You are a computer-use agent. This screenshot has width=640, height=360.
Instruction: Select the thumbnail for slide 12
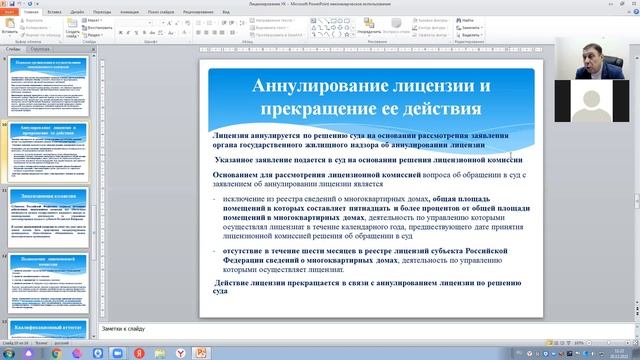pos(48,283)
